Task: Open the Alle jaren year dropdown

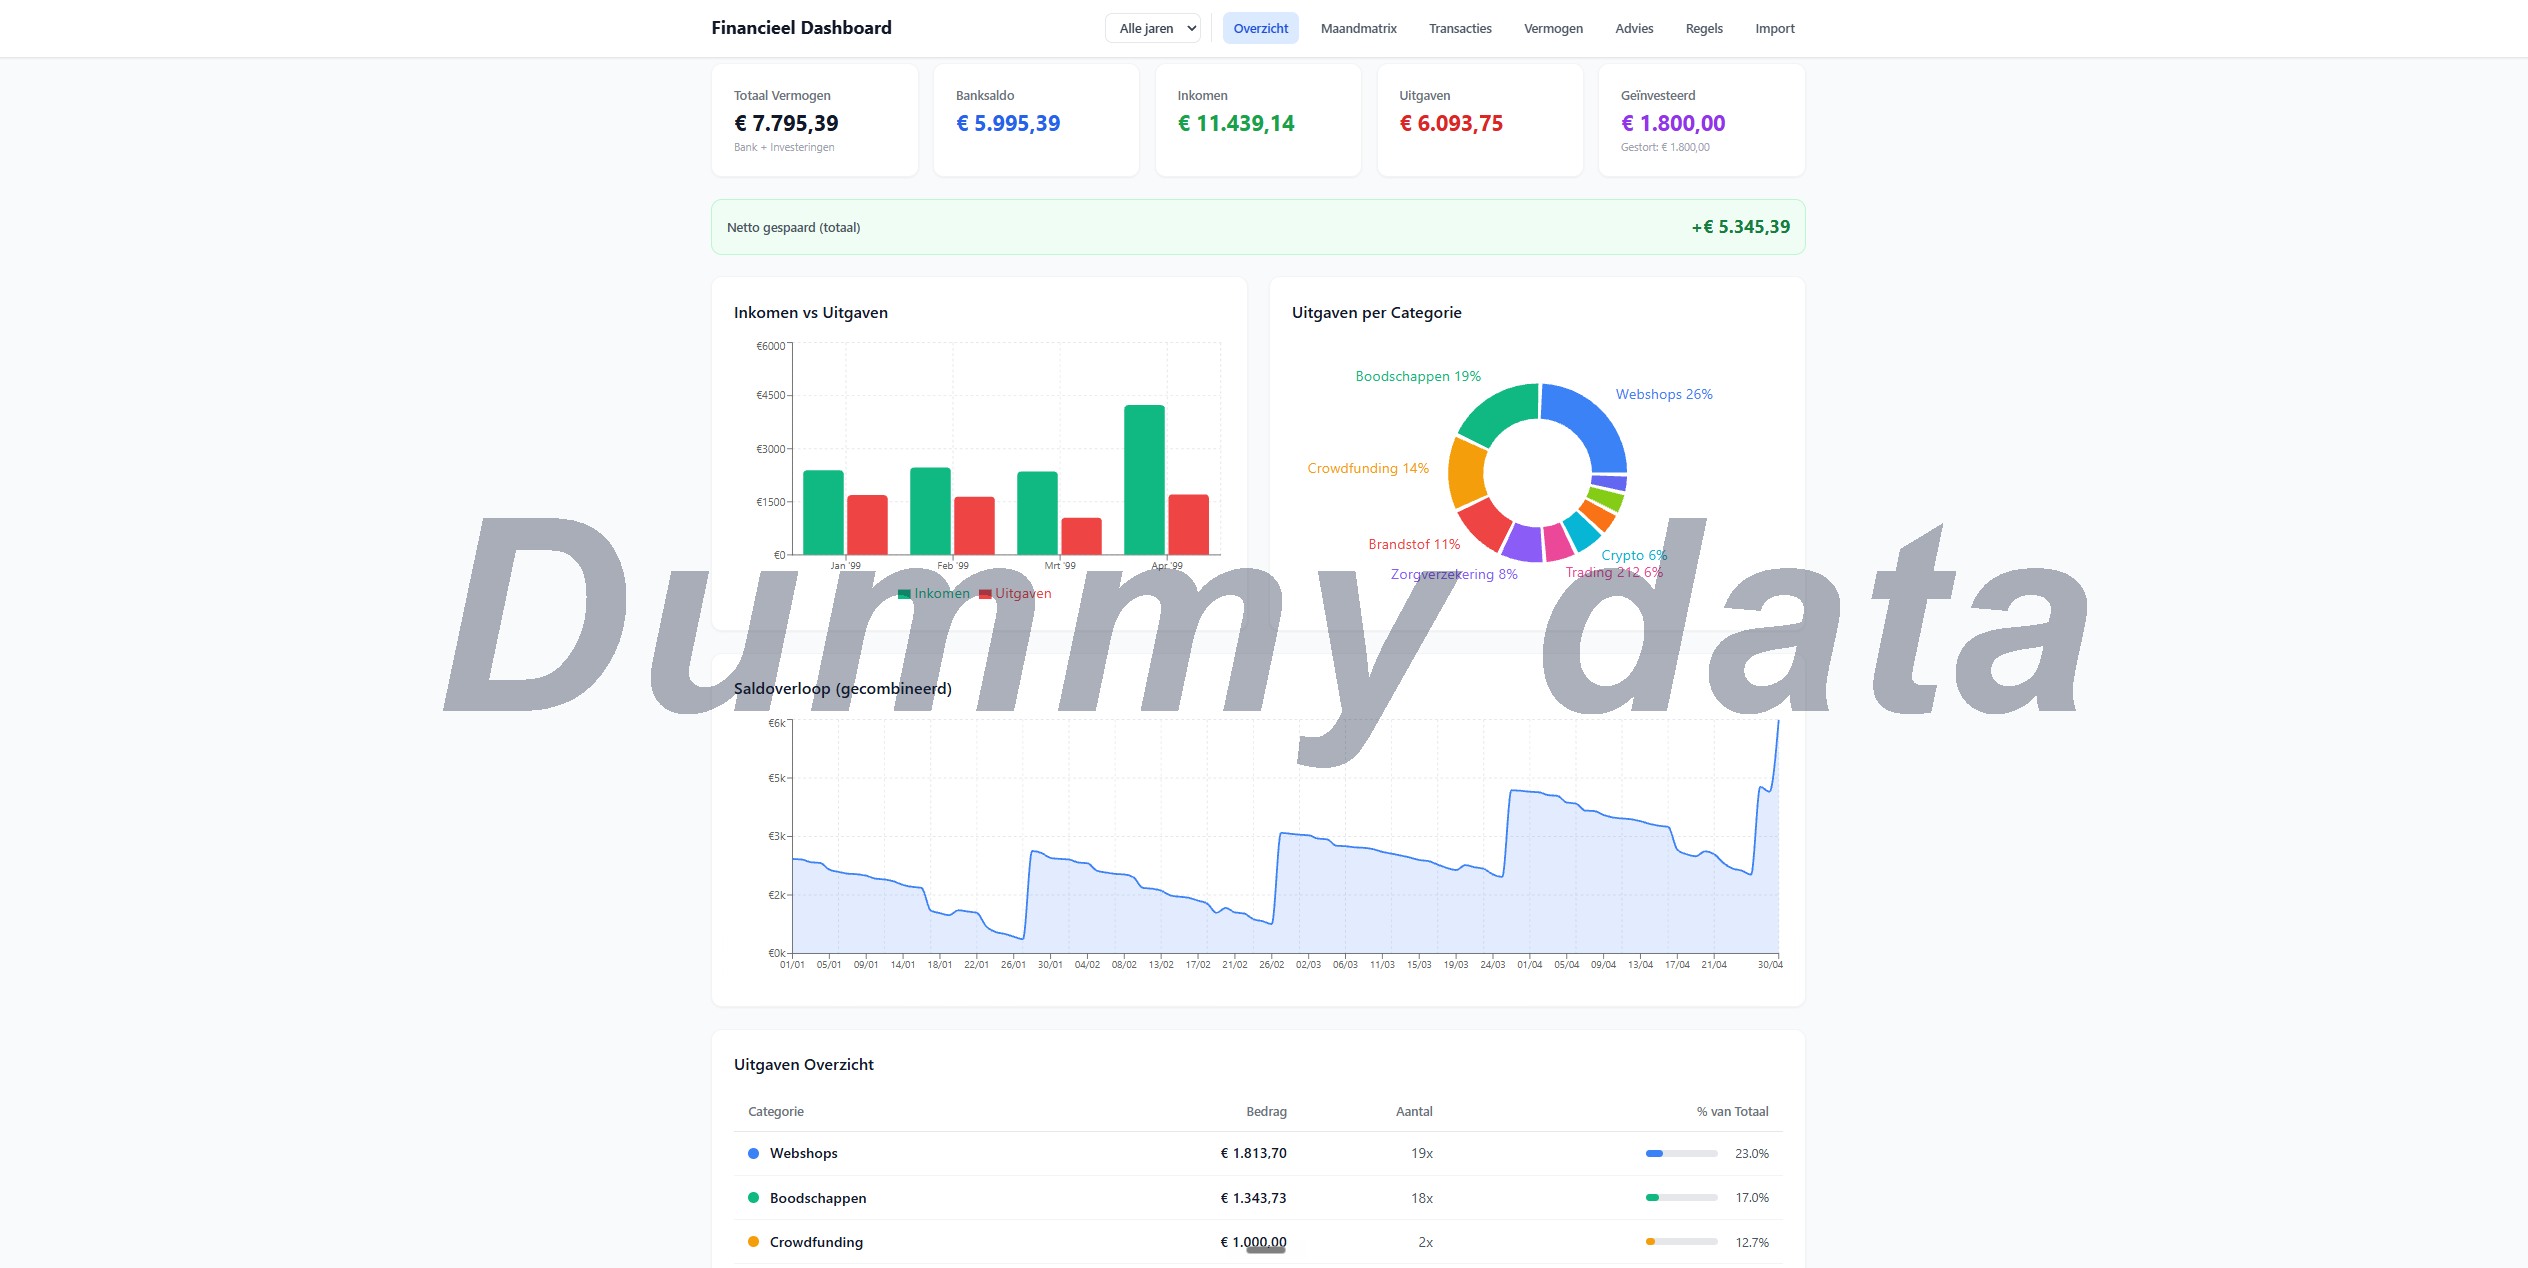Action: pos(1152,28)
